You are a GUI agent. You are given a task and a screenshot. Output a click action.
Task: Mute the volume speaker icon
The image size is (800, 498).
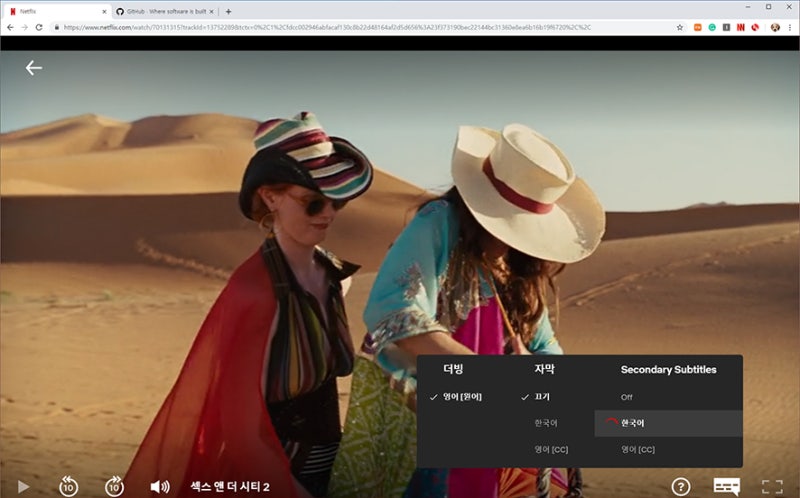(160, 486)
